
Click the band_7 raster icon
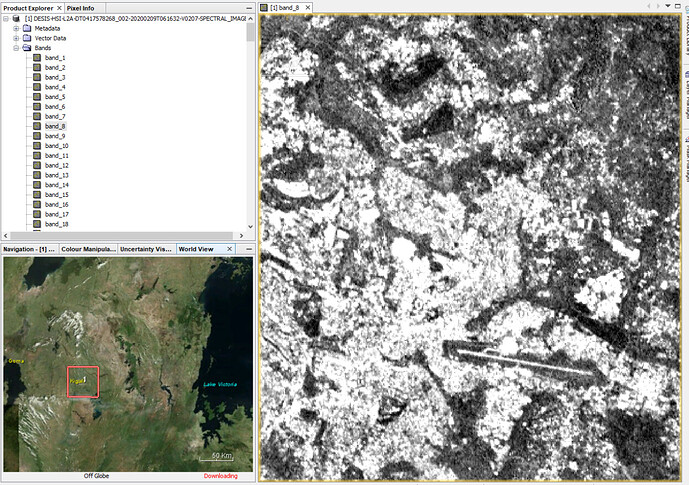pos(37,116)
